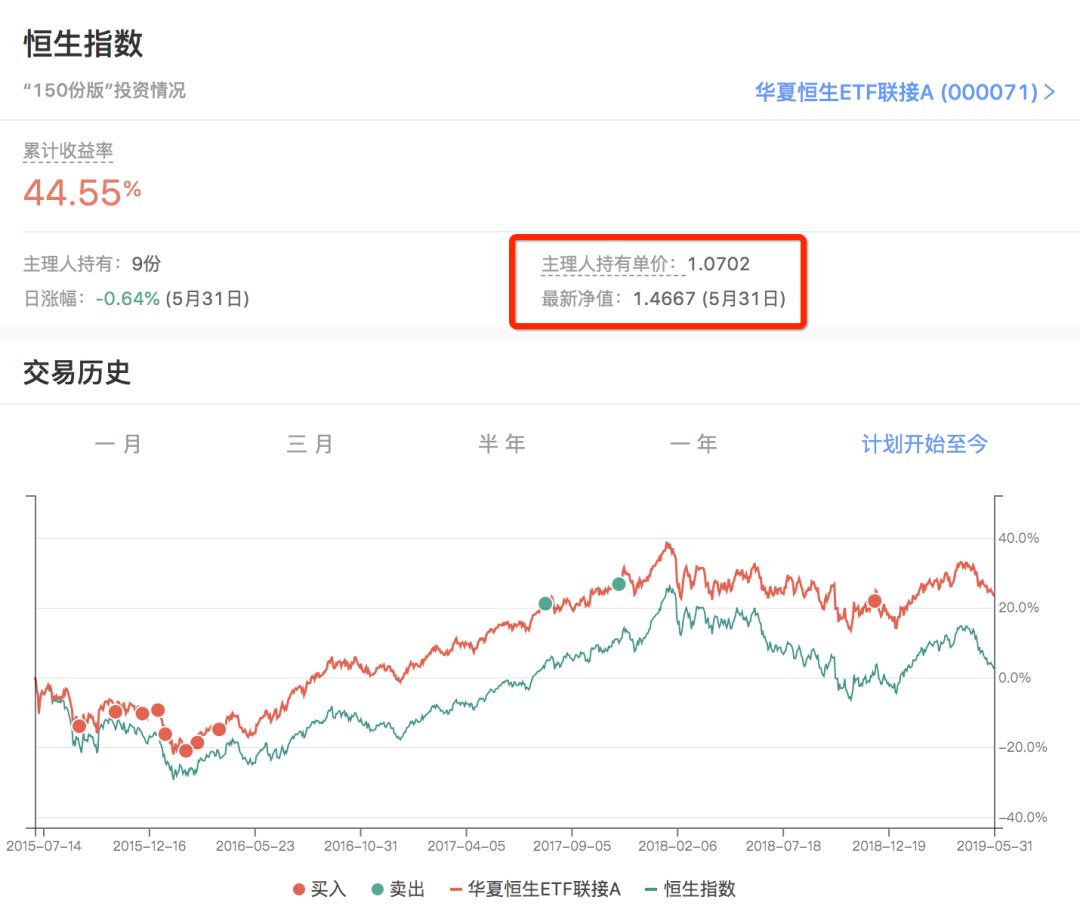Click the 交易历史 section heading
The height and width of the screenshot is (915, 1080).
coord(76,373)
